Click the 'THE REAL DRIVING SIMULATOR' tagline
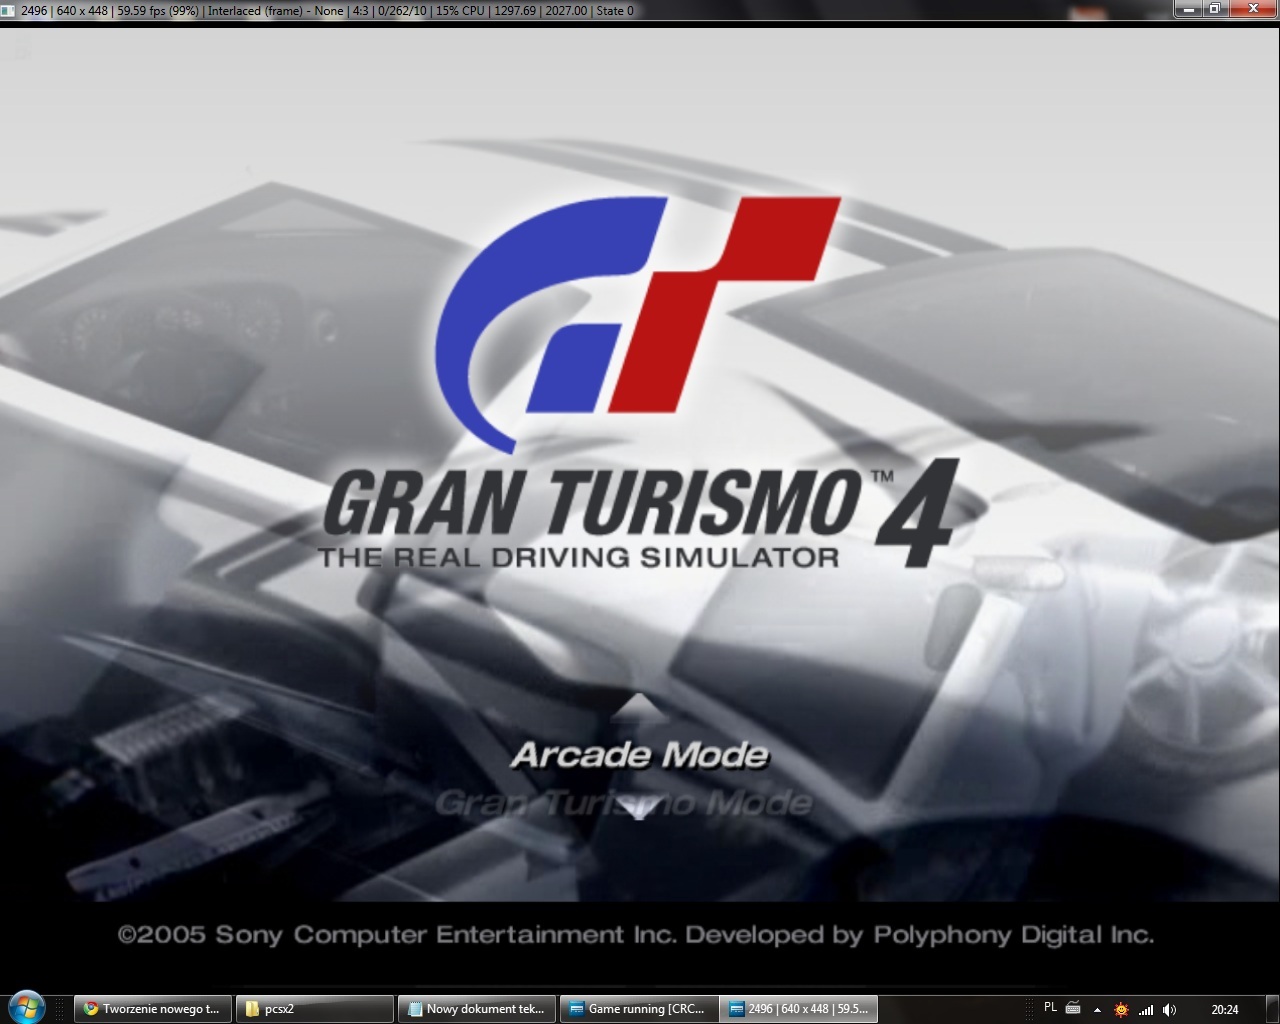Image resolution: width=1280 pixels, height=1024 pixels. [578, 557]
